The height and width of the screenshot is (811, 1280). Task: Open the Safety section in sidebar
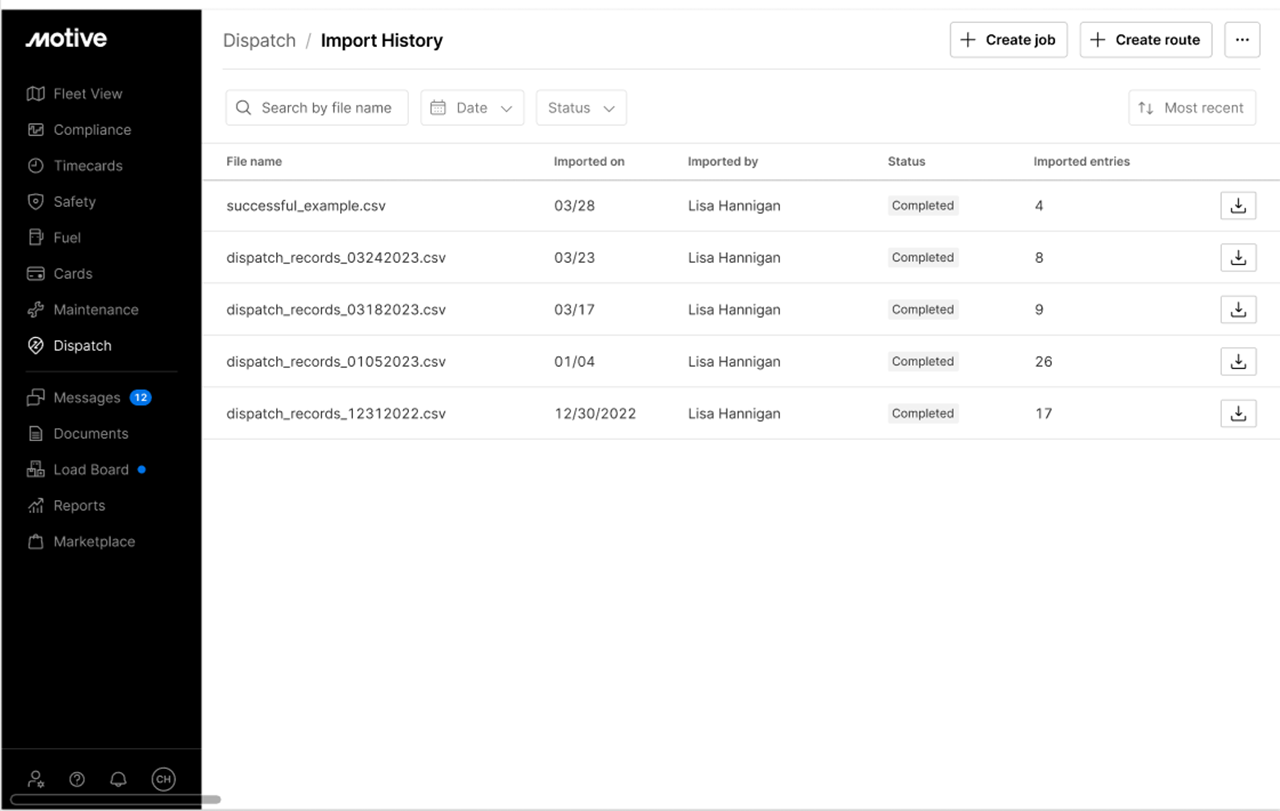(74, 202)
